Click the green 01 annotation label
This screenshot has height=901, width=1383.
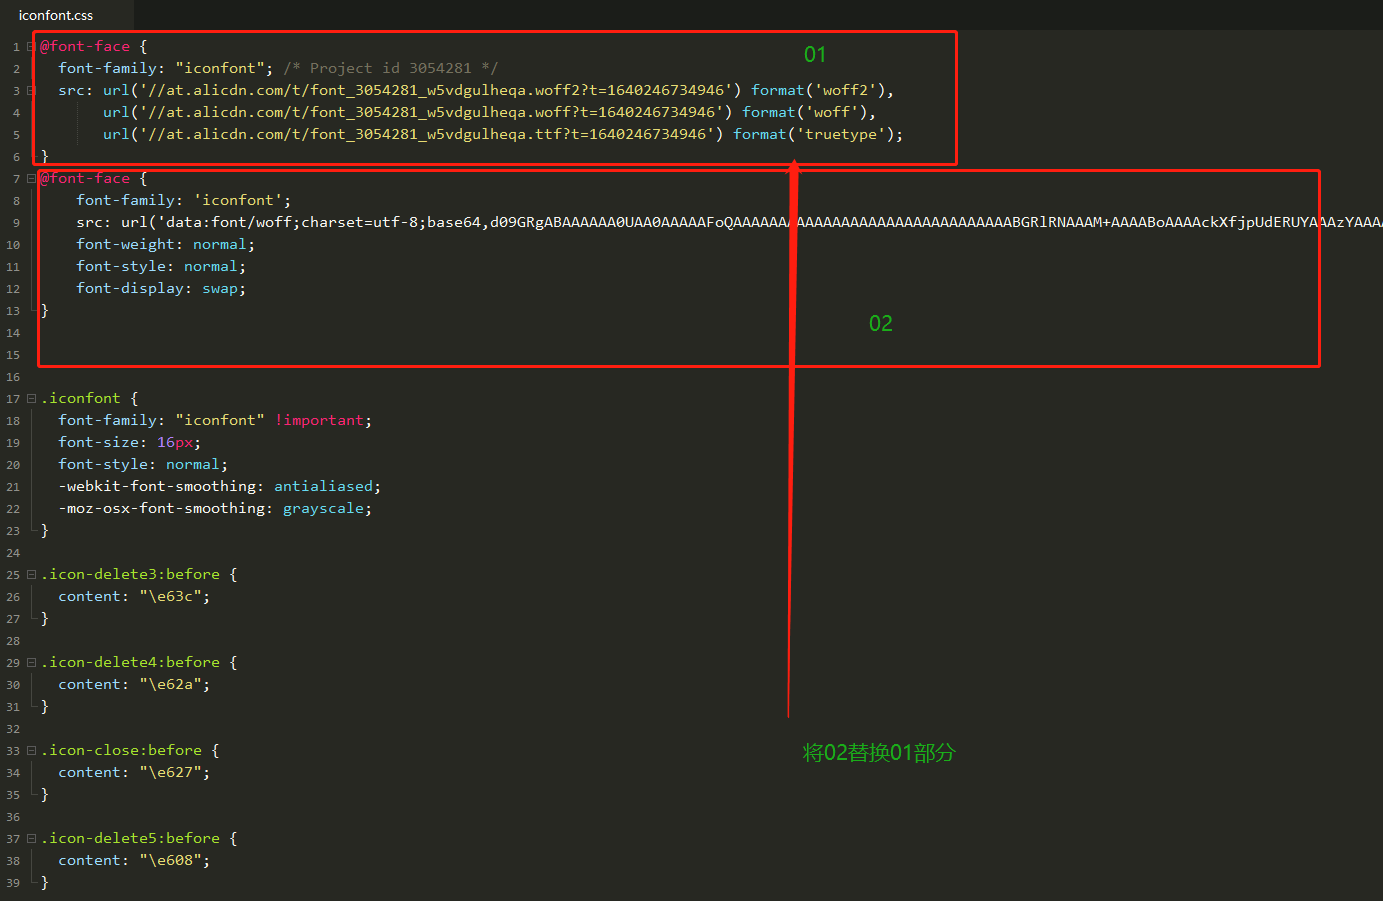(x=815, y=54)
